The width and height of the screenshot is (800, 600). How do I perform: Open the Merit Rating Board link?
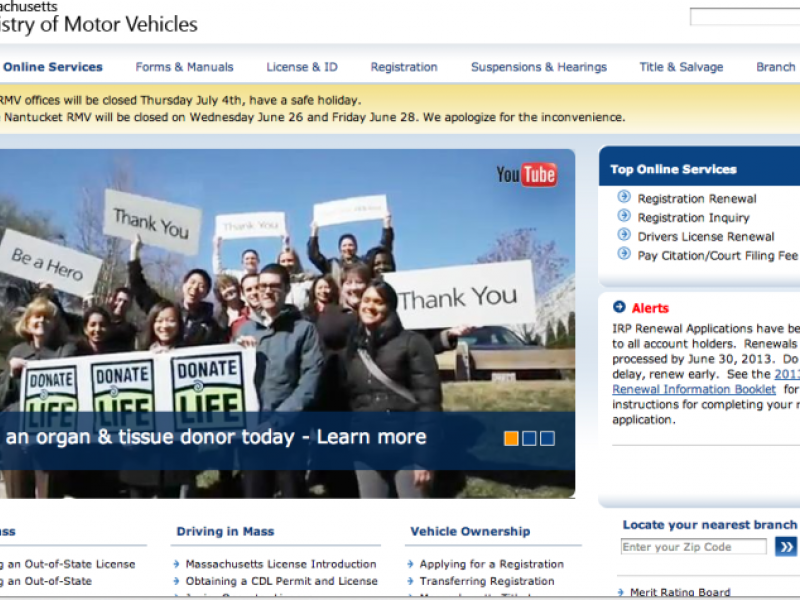(x=680, y=592)
